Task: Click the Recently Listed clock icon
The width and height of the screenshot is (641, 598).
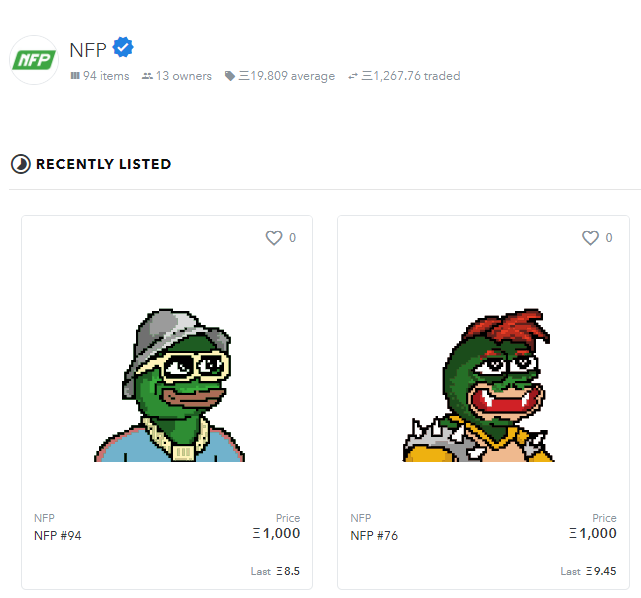Action: point(21,164)
